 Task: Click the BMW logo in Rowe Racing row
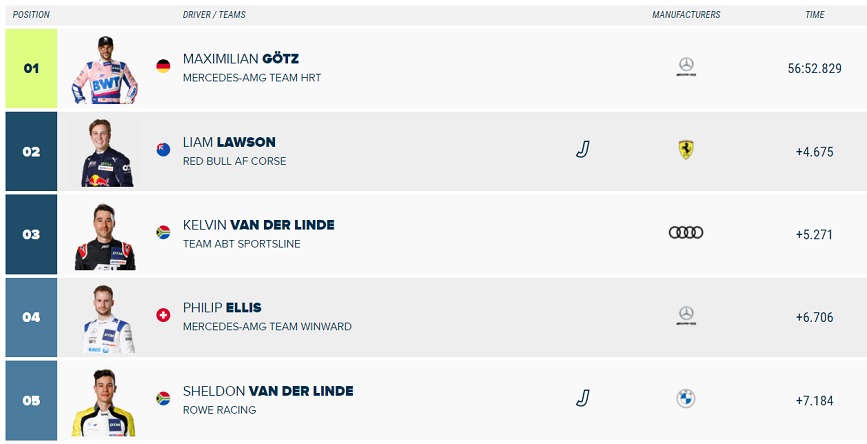(686, 399)
